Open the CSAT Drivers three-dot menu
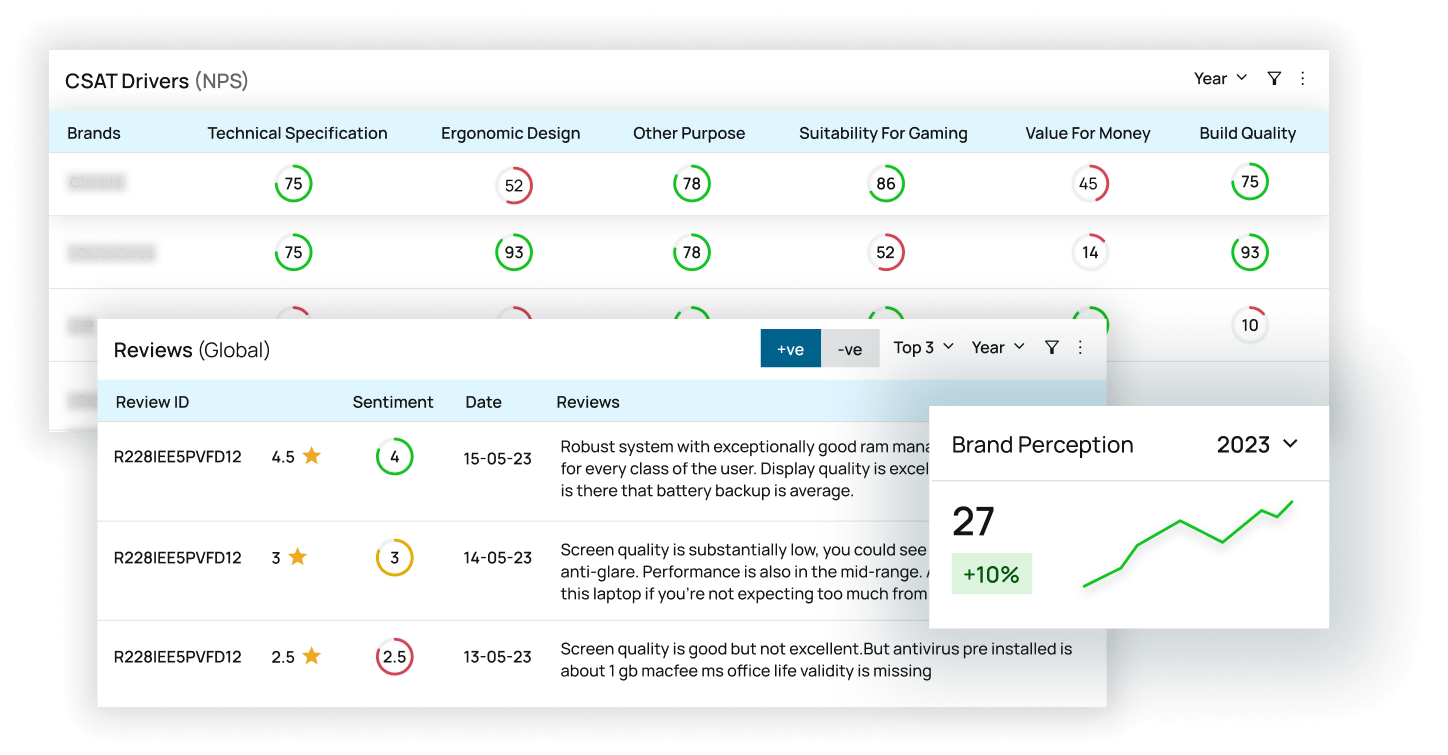The width and height of the screenshot is (1448, 755). 1302,78
